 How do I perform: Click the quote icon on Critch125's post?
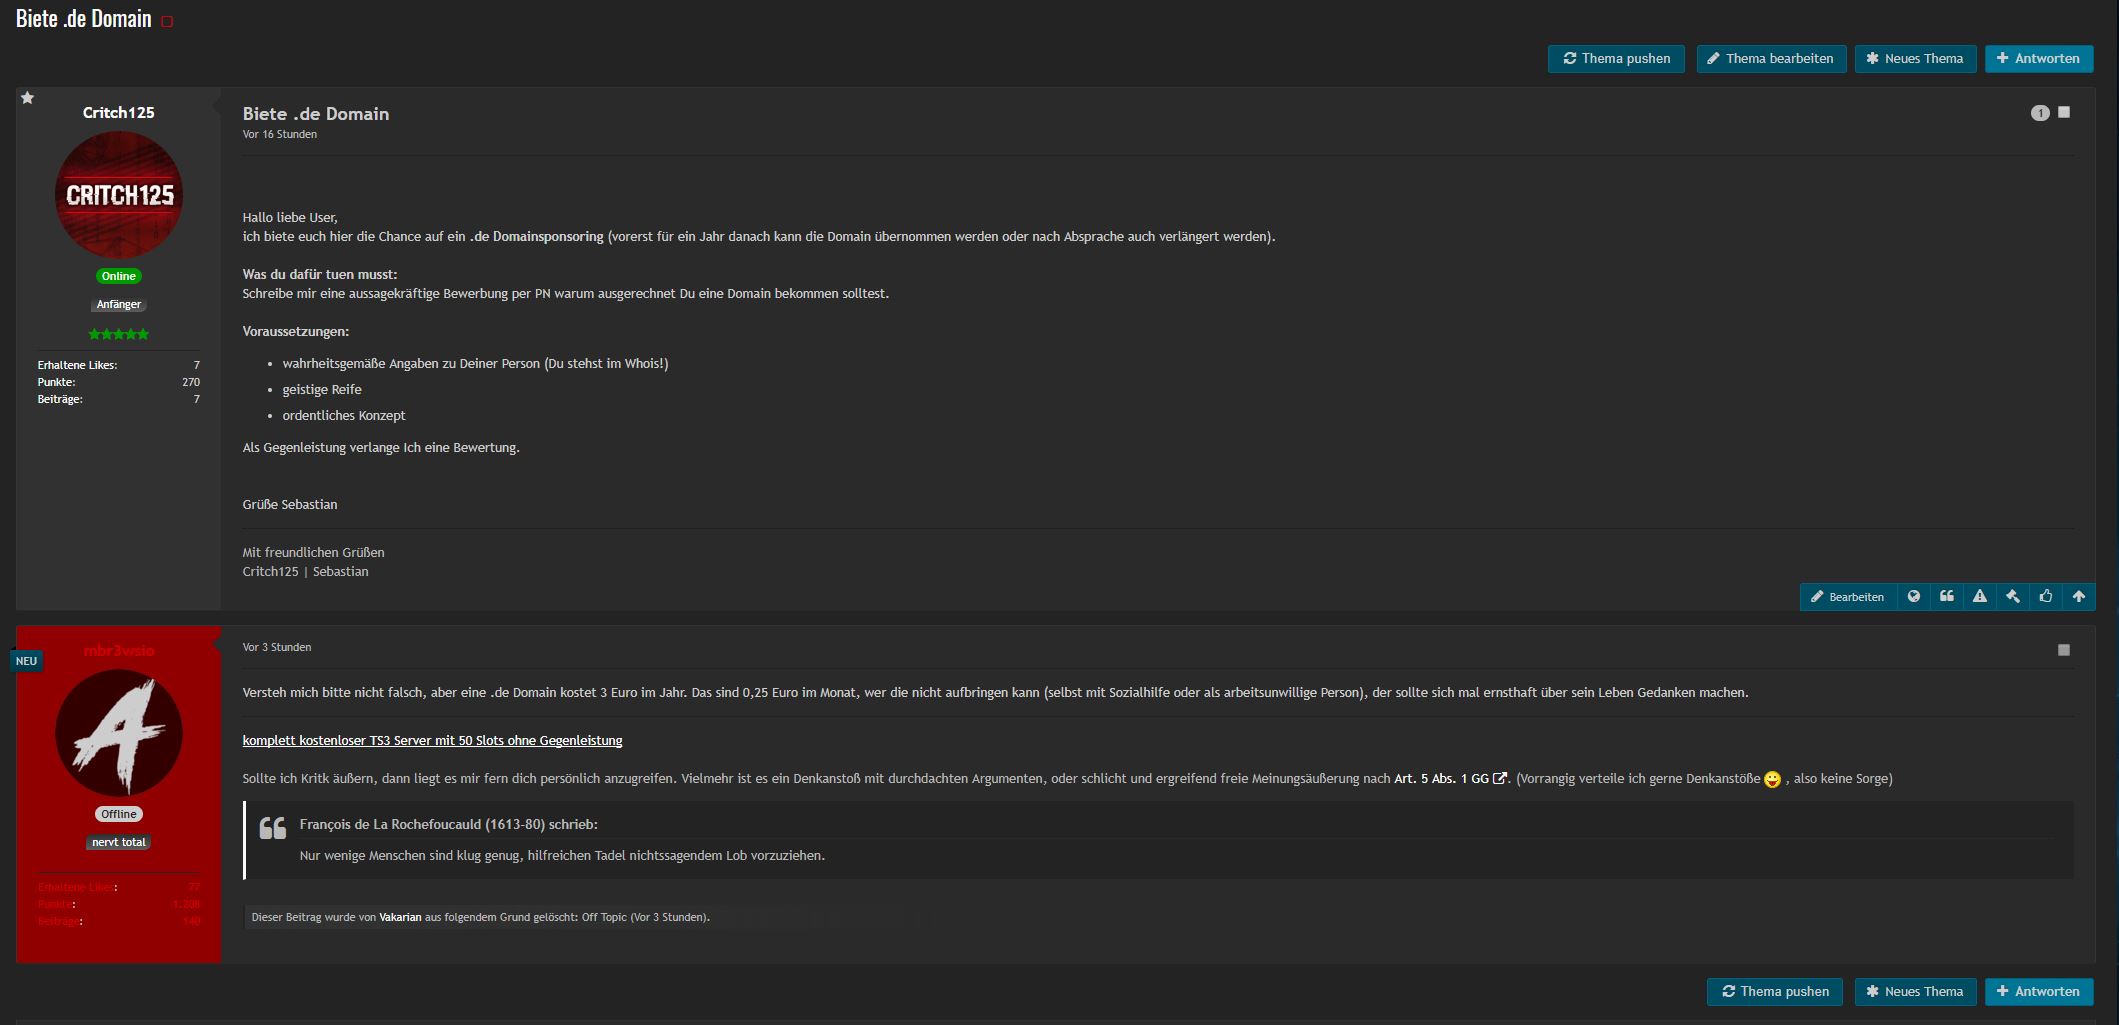coord(1946,597)
